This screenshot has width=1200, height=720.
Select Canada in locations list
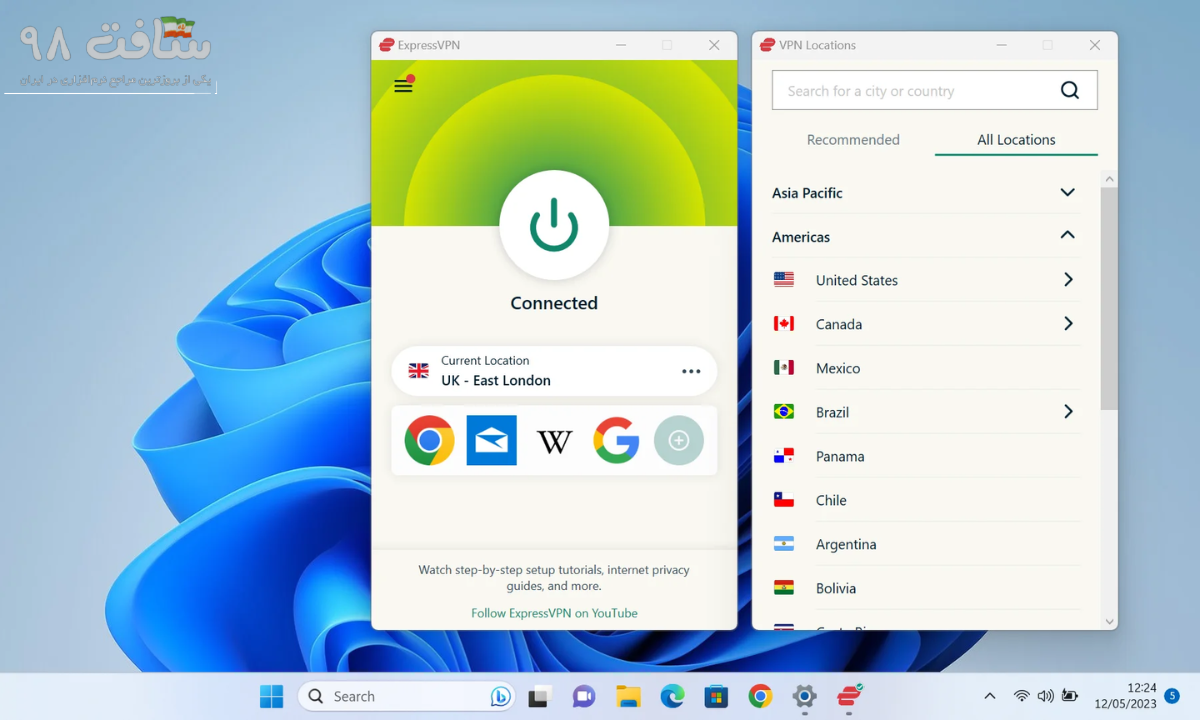[926, 324]
